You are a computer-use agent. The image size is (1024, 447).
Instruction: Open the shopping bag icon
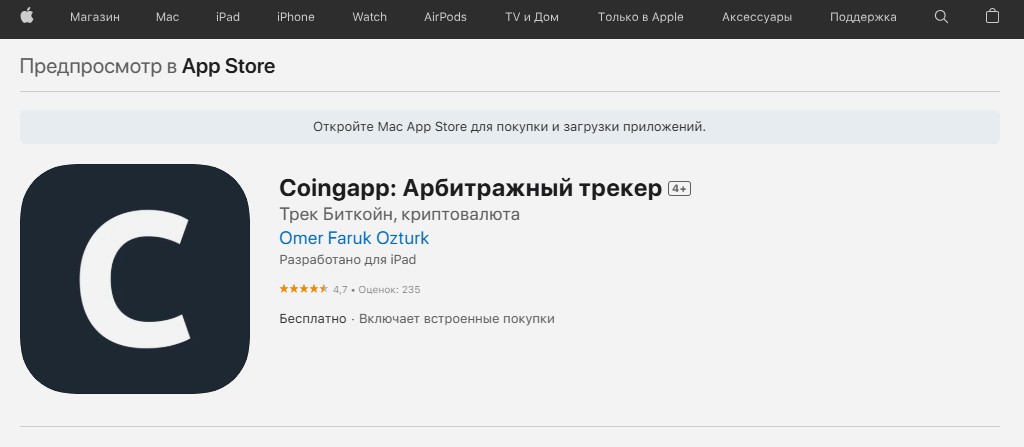992,17
